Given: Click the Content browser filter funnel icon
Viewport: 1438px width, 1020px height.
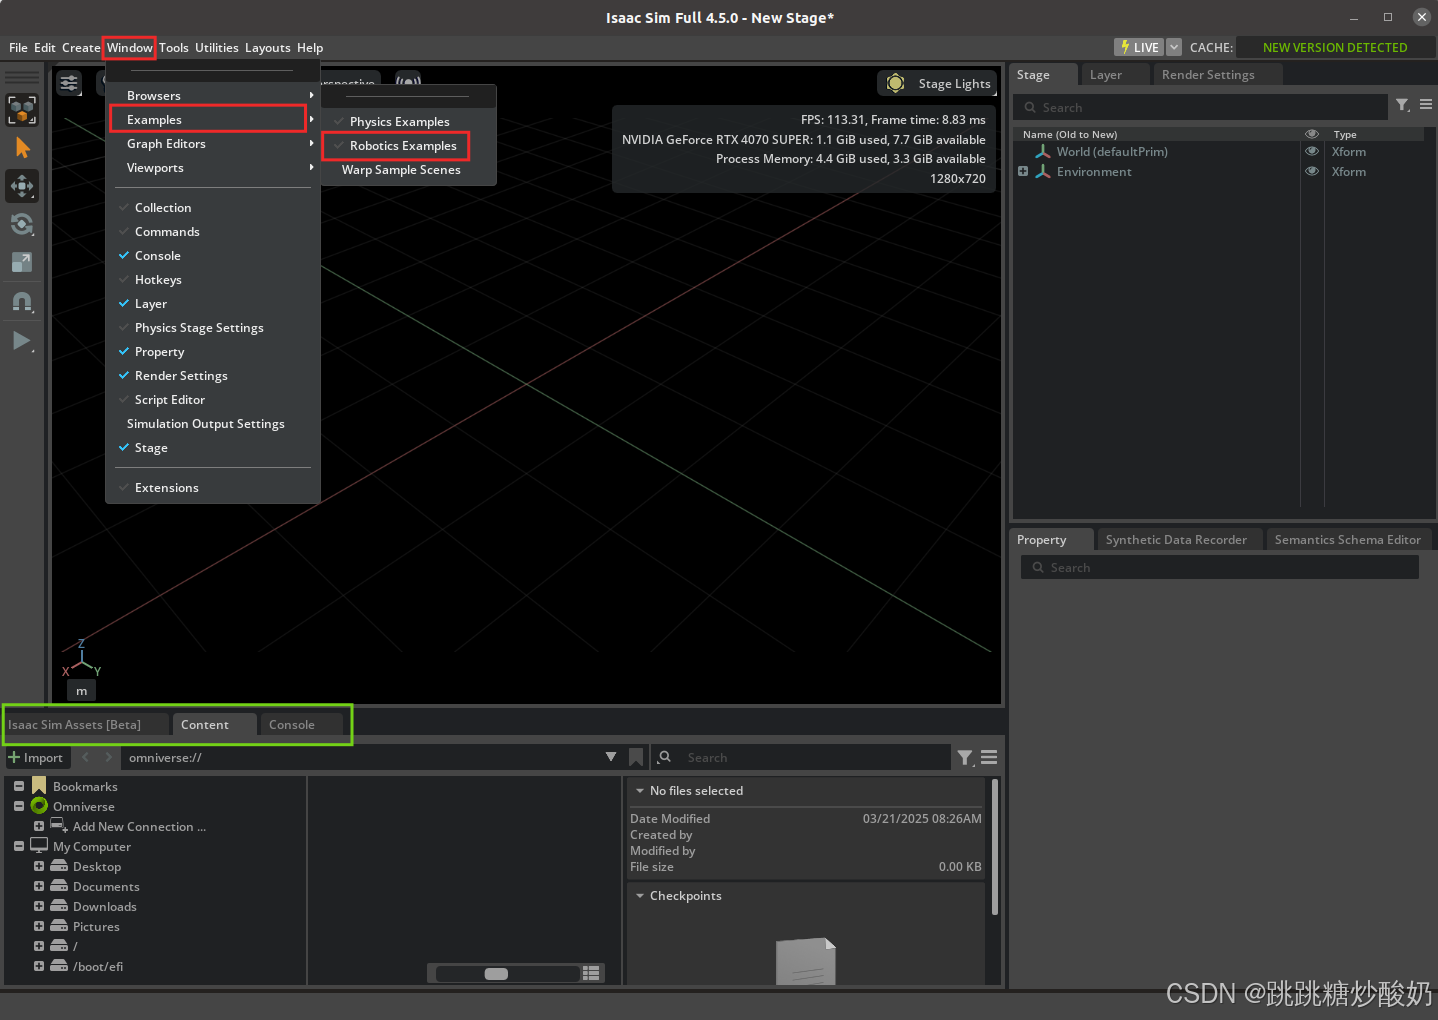Looking at the screenshot, I should (965, 758).
